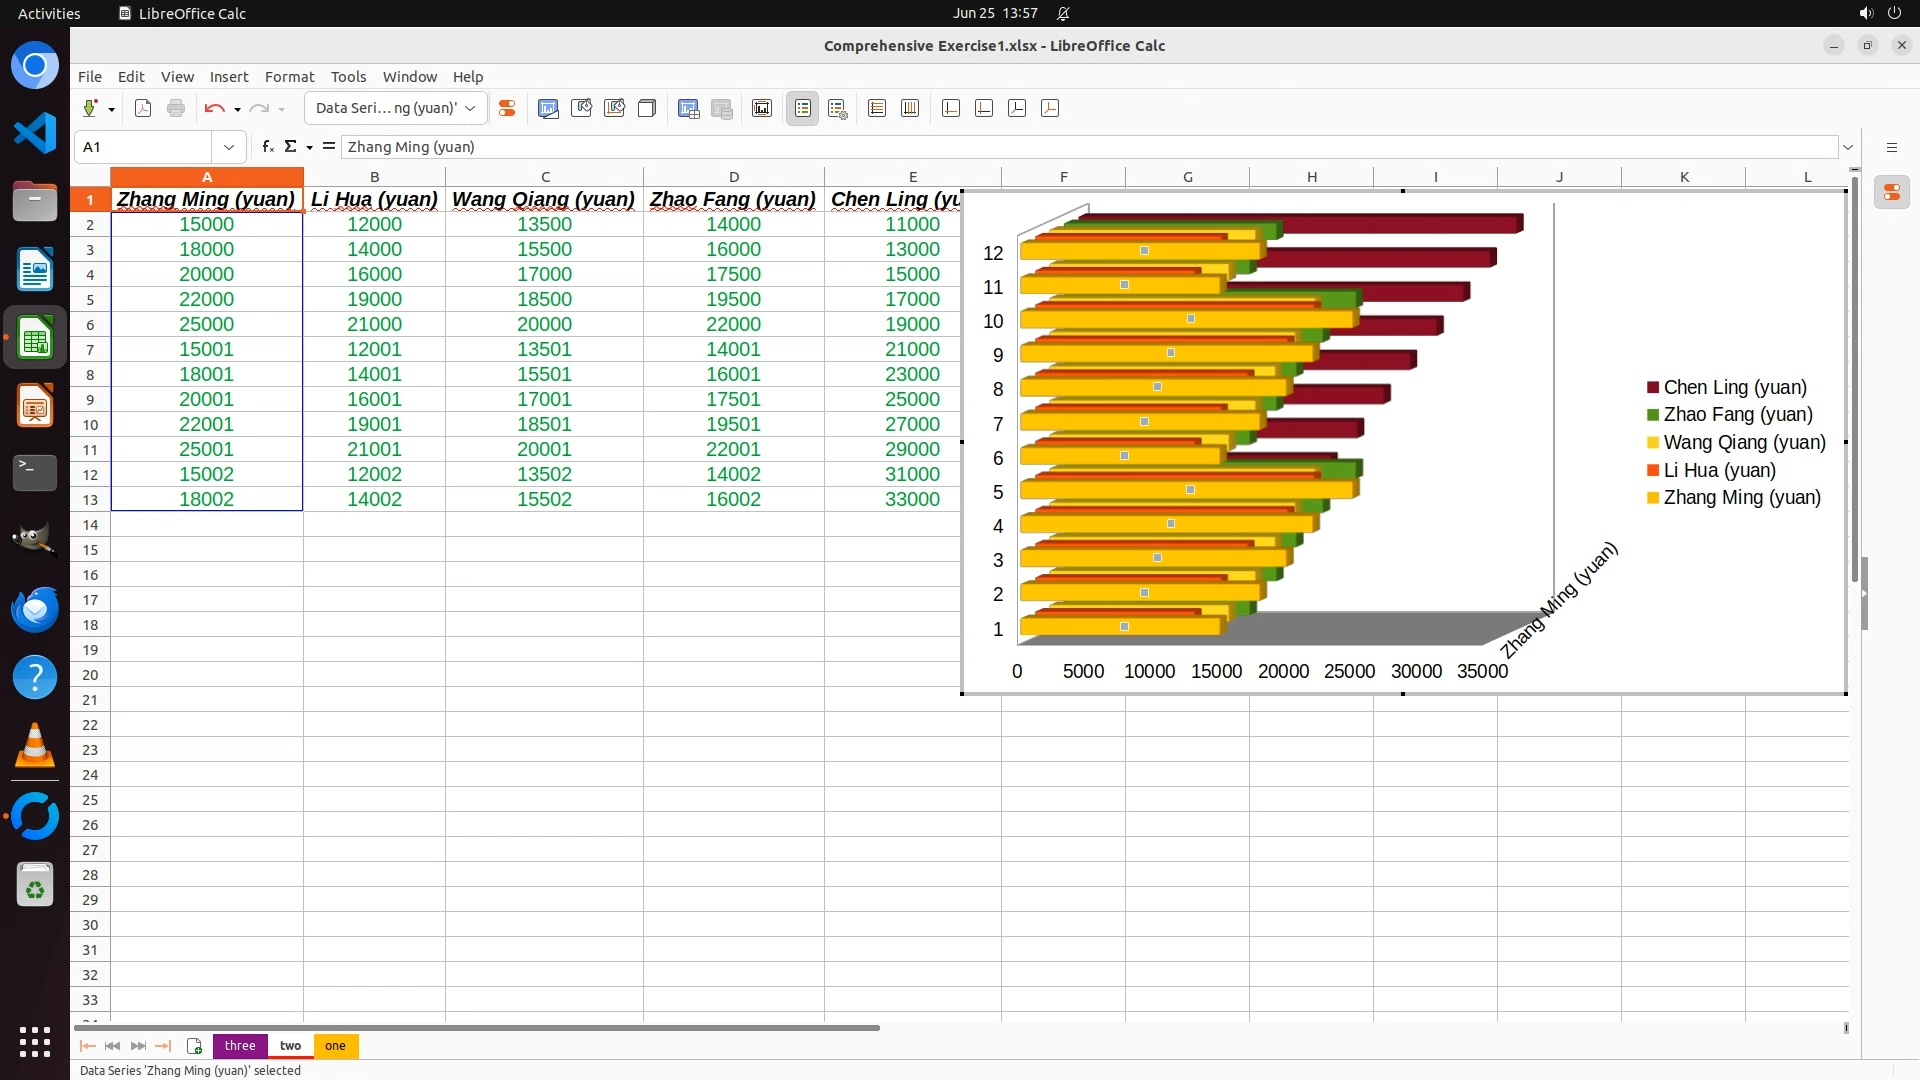Toggle Vertical Grids on the chart
Image resolution: width=1920 pixels, height=1080 pixels.
click(x=910, y=109)
